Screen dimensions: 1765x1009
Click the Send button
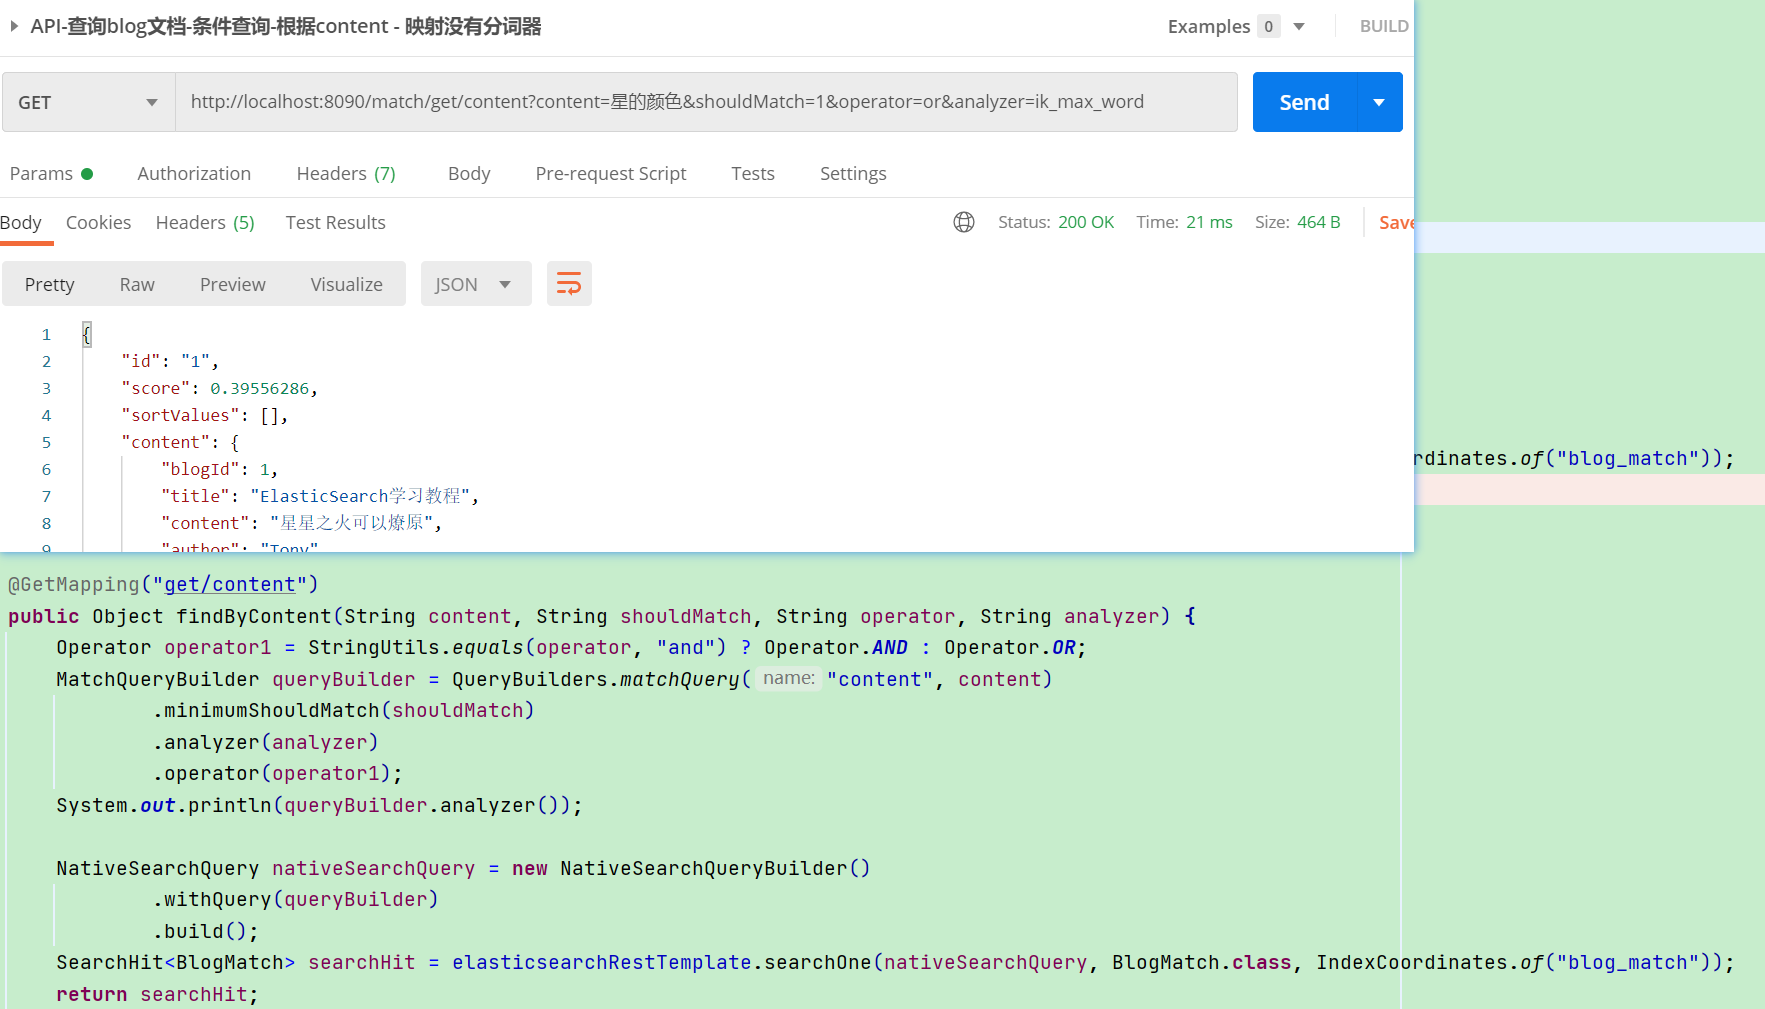(x=1303, y=102)
